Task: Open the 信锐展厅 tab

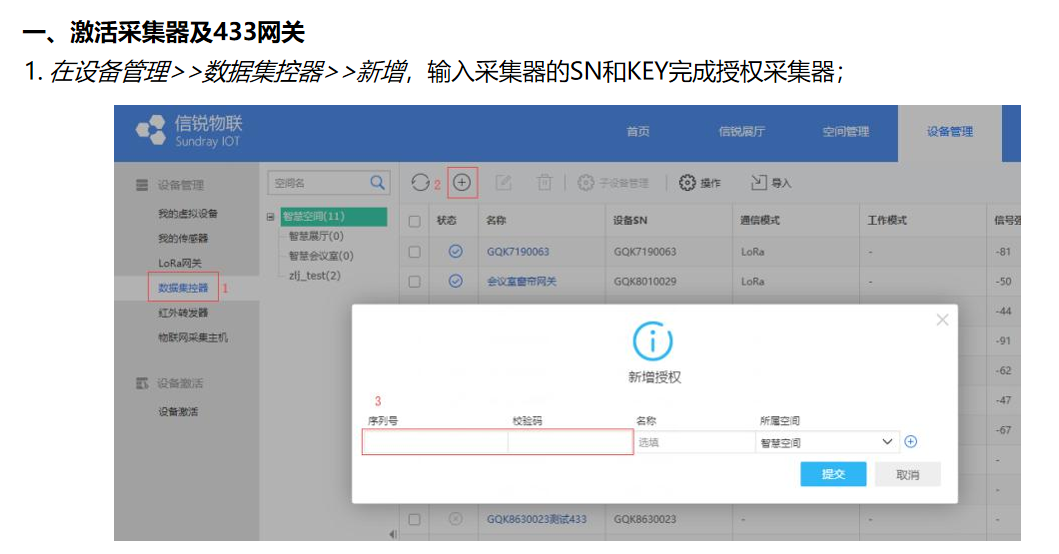Action: click(x=742, y=132)
